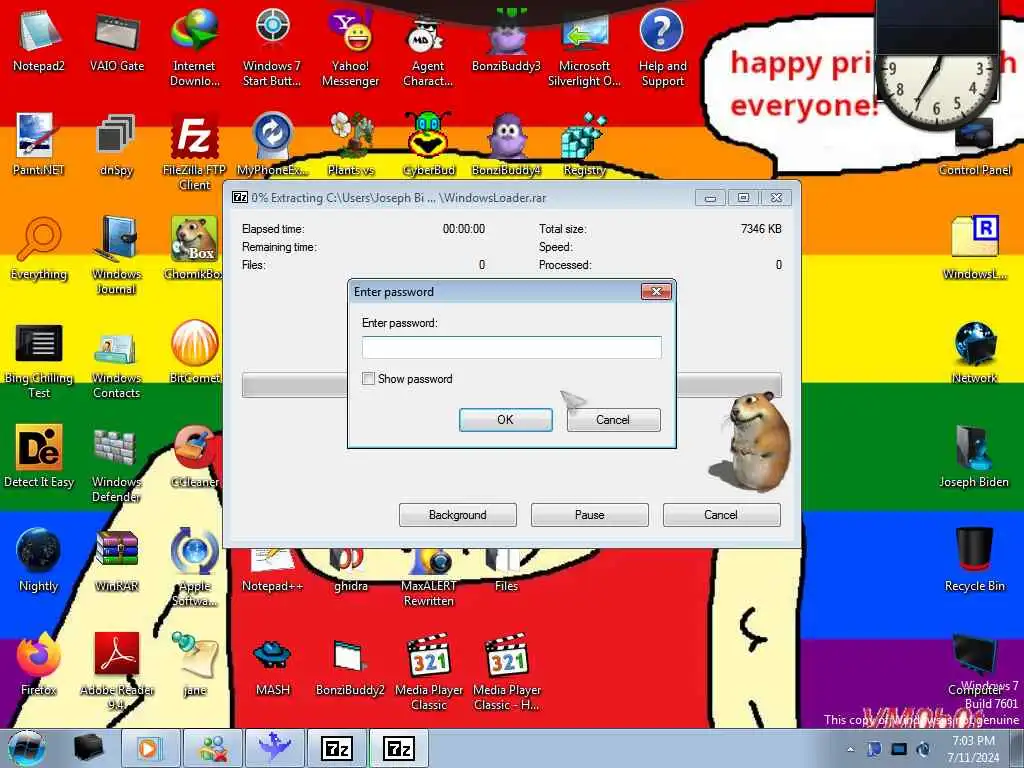
Task: Launch CCleaner
Action: click(195, 457)
